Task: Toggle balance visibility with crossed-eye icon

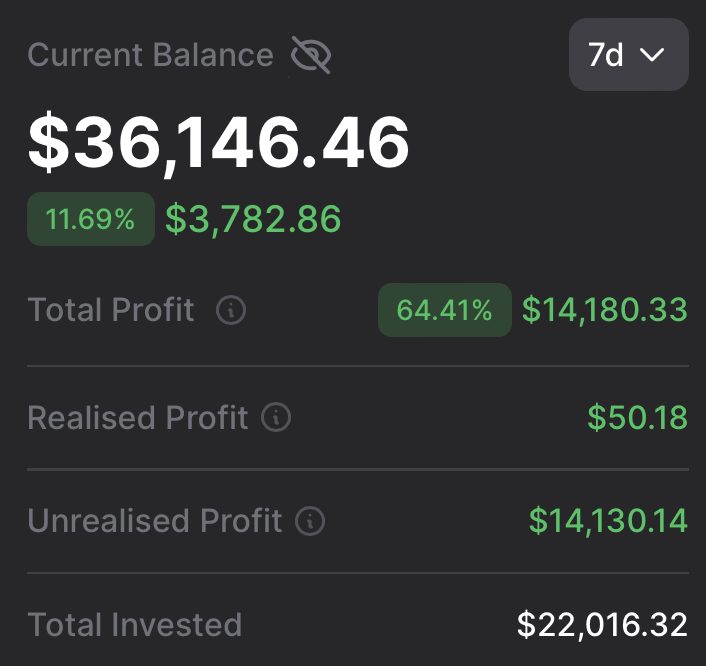Action: click(311, 55)
